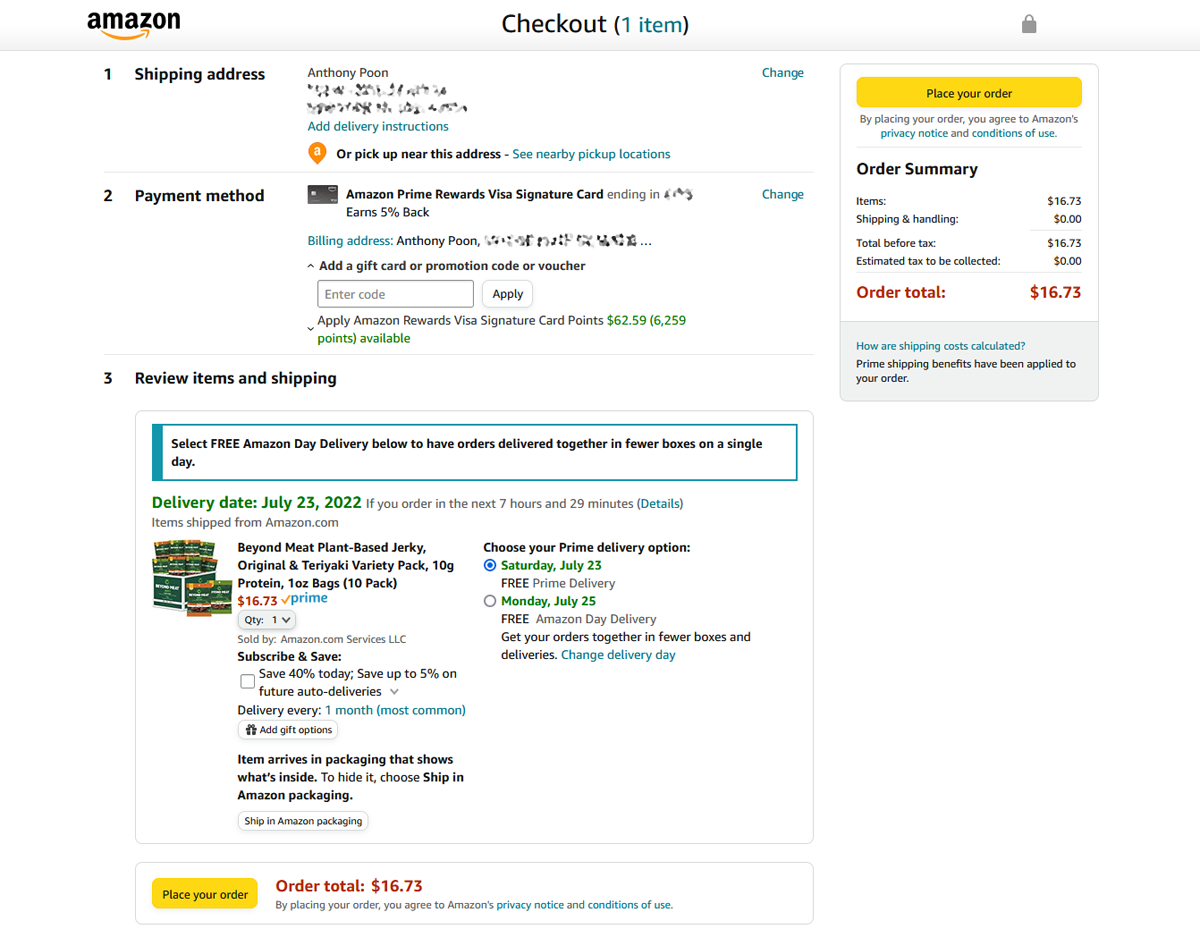Open Add gift options

click(x=289, y=730)
